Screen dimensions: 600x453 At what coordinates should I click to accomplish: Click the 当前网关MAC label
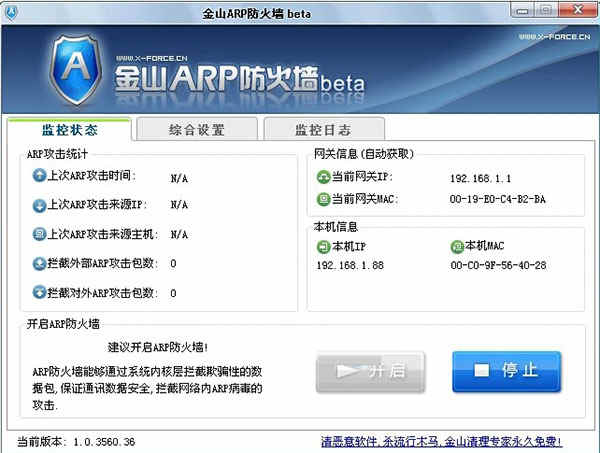365,199
